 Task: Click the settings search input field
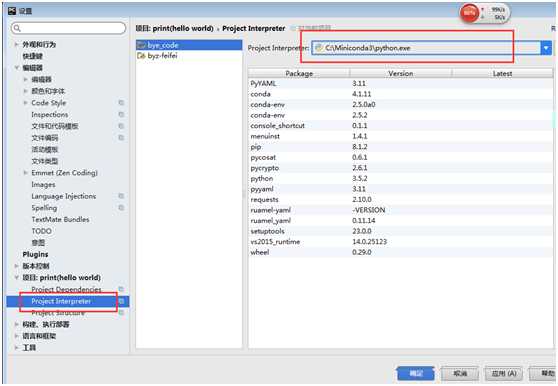point(68,28)
